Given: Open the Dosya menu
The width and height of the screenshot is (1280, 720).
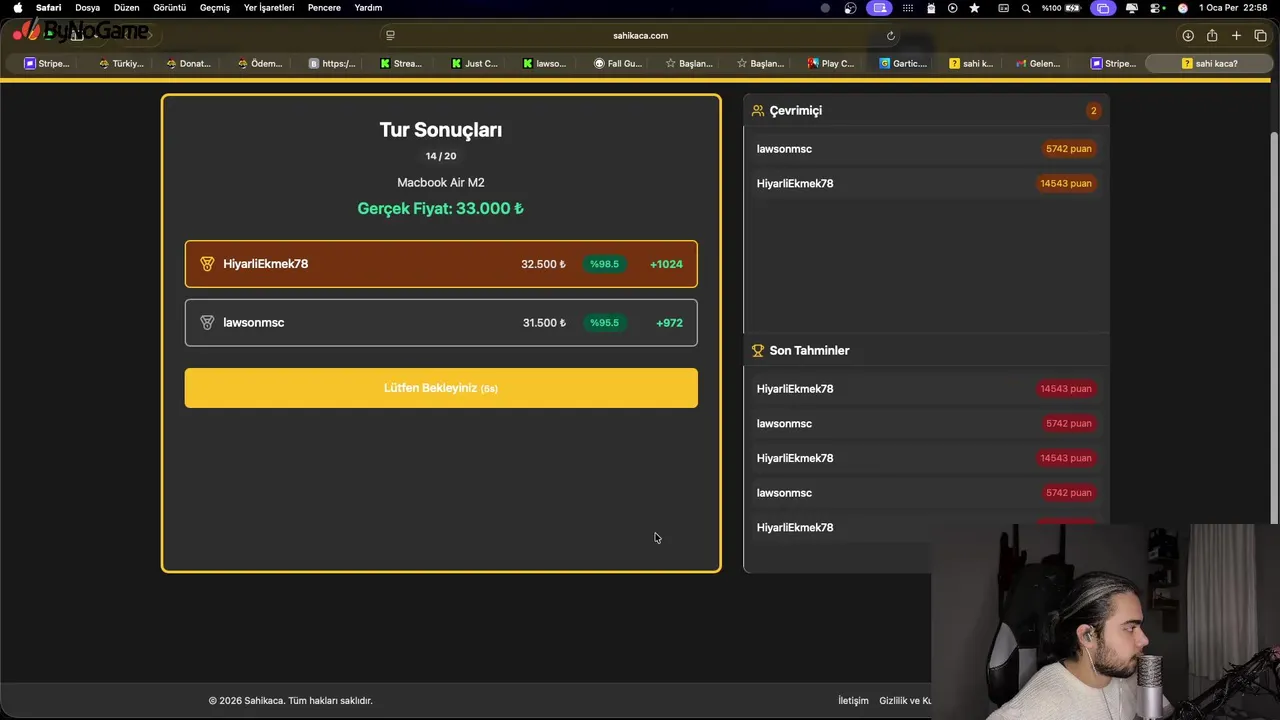Looking at the screenshot, I should tap(87, 7).
